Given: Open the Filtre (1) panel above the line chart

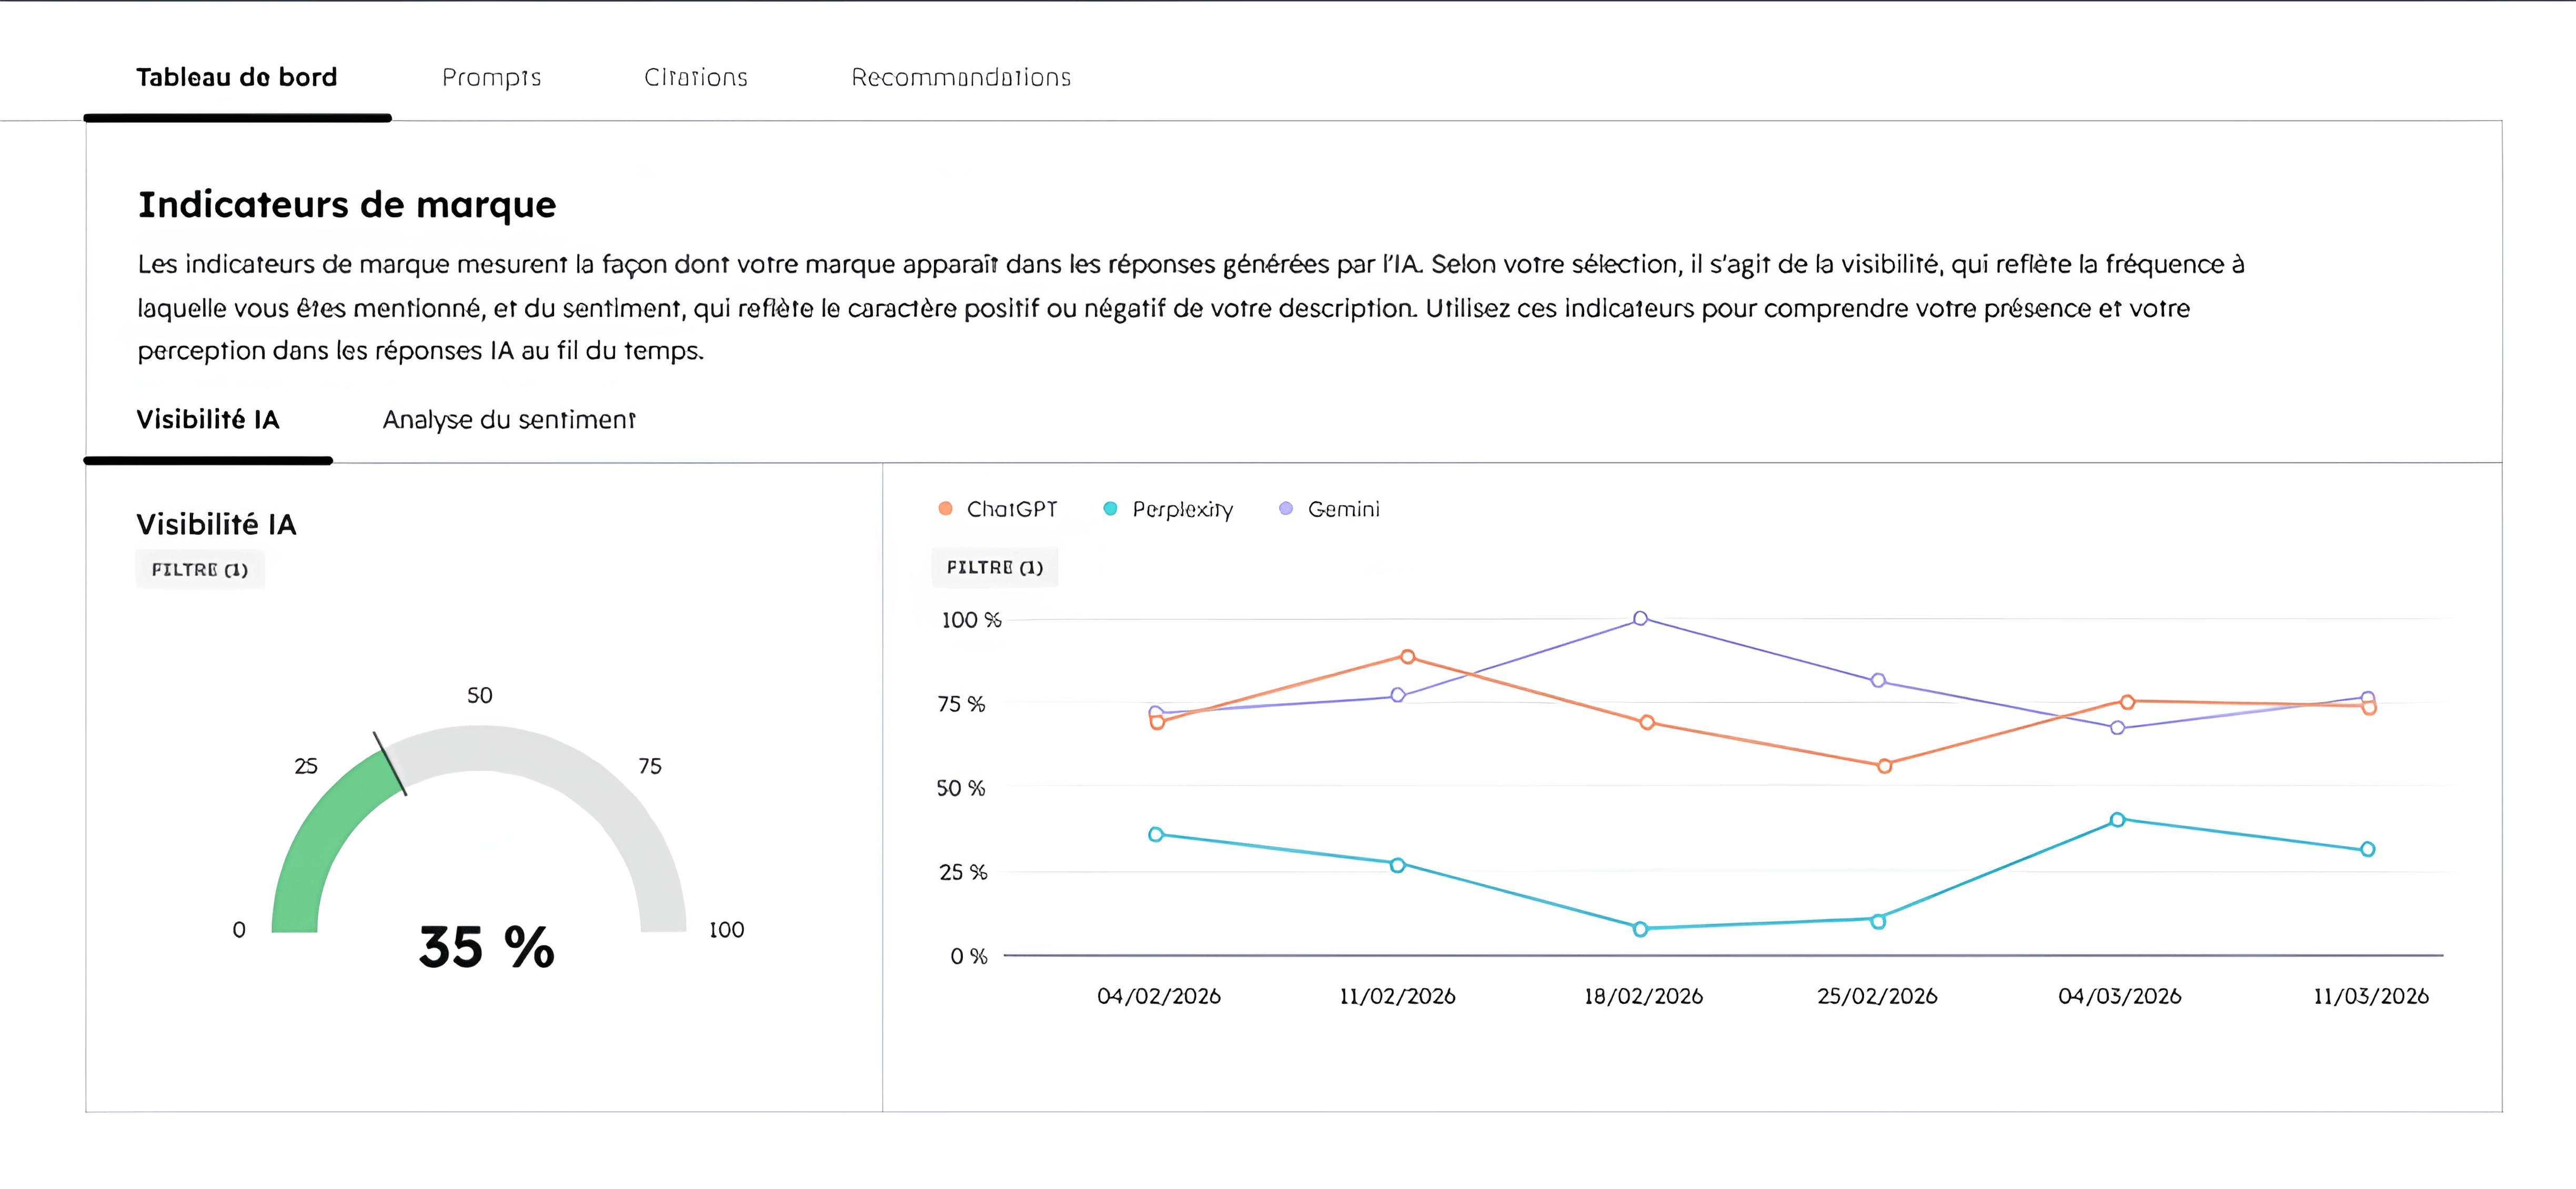Looking at the screenshot, I should [994, 567].
